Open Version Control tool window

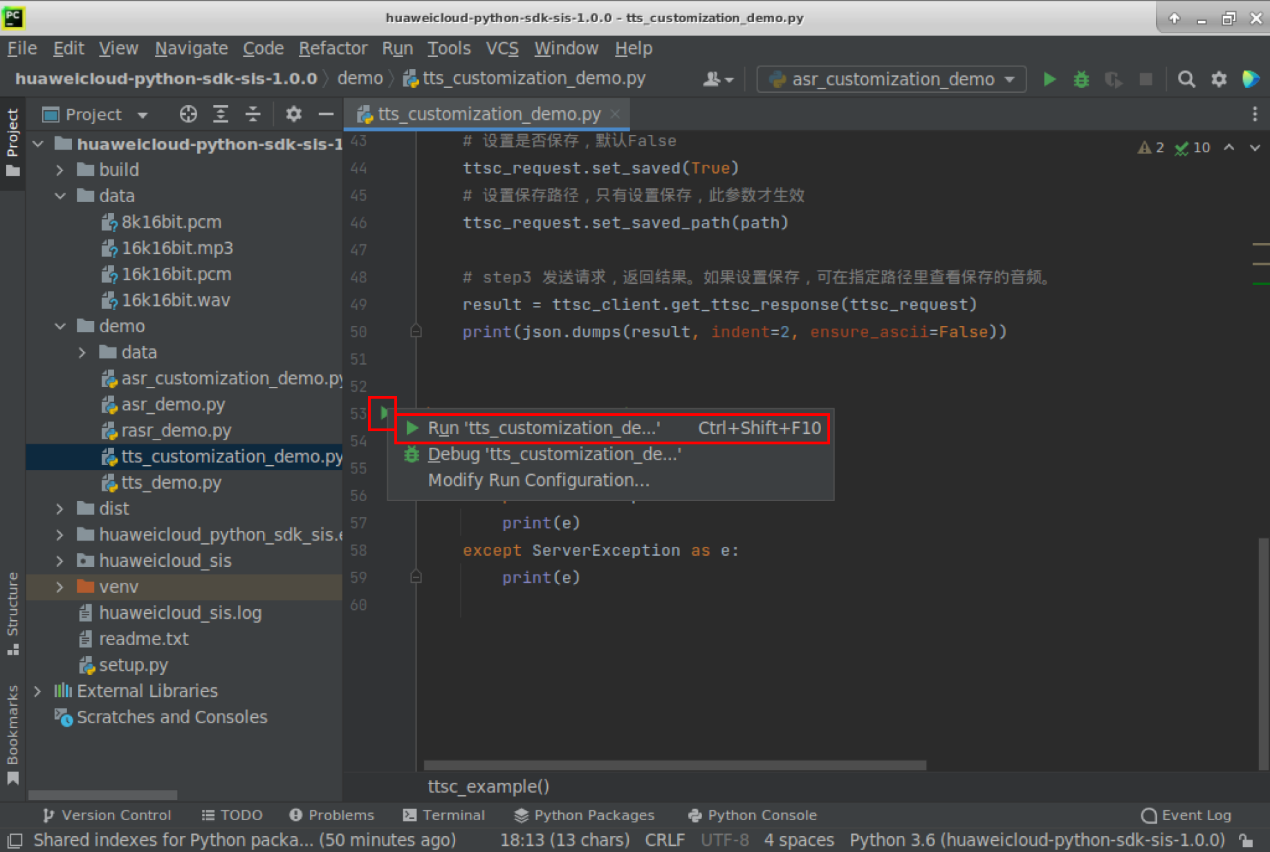click(x=106, y=815)
